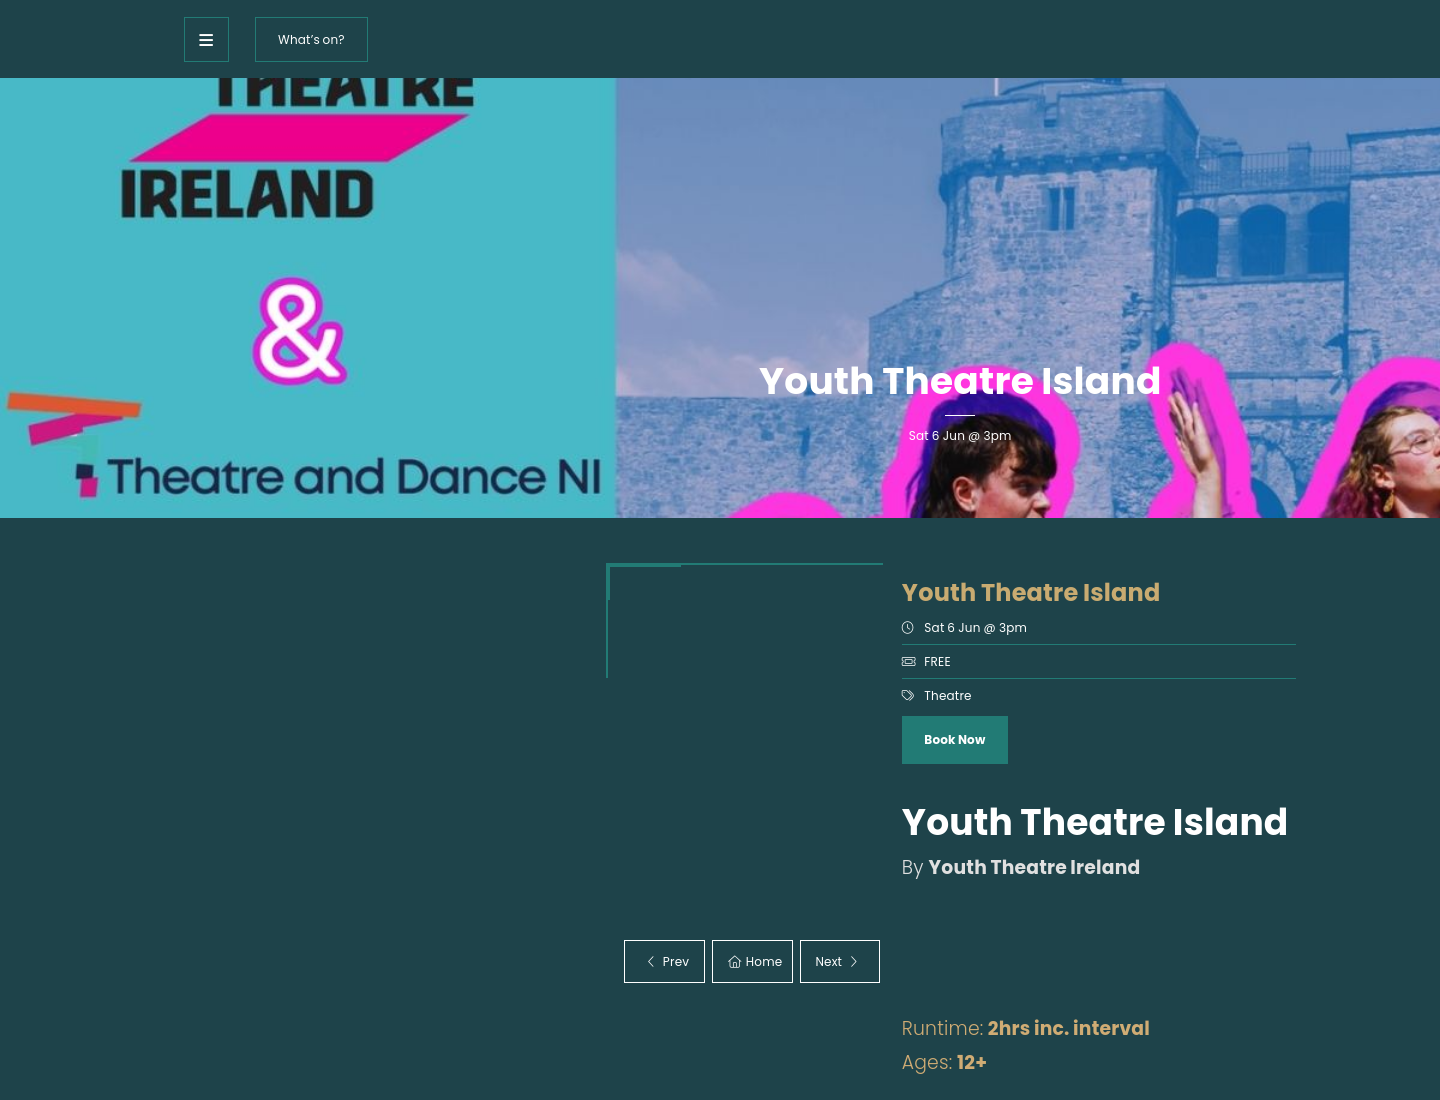Go to the Next event
The width and height of the screenshot is (1440, 1100).
[x=840, y=962]
